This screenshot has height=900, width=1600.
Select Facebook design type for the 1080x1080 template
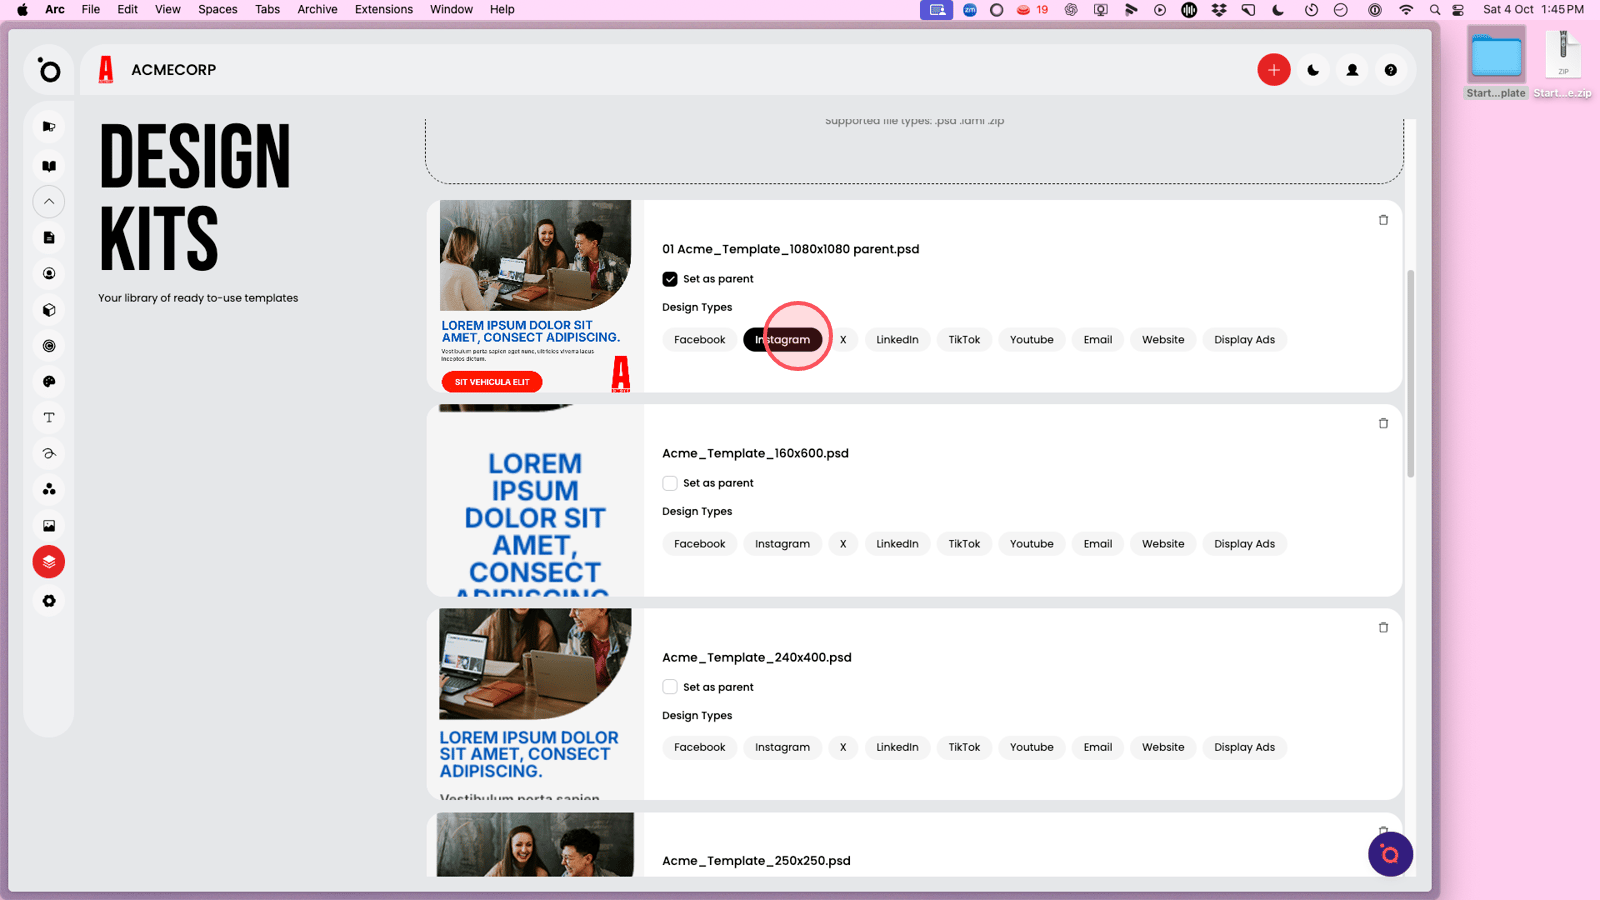[x=699, y=340]
